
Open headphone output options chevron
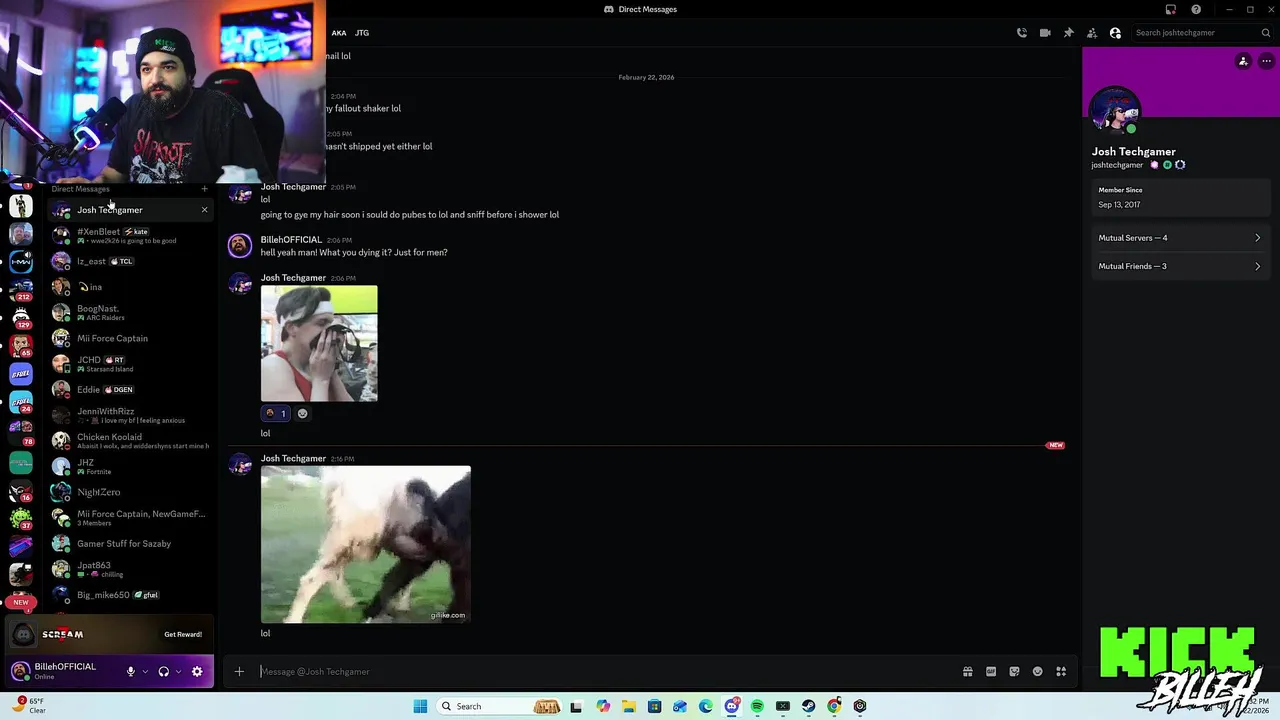click(178, 672)
